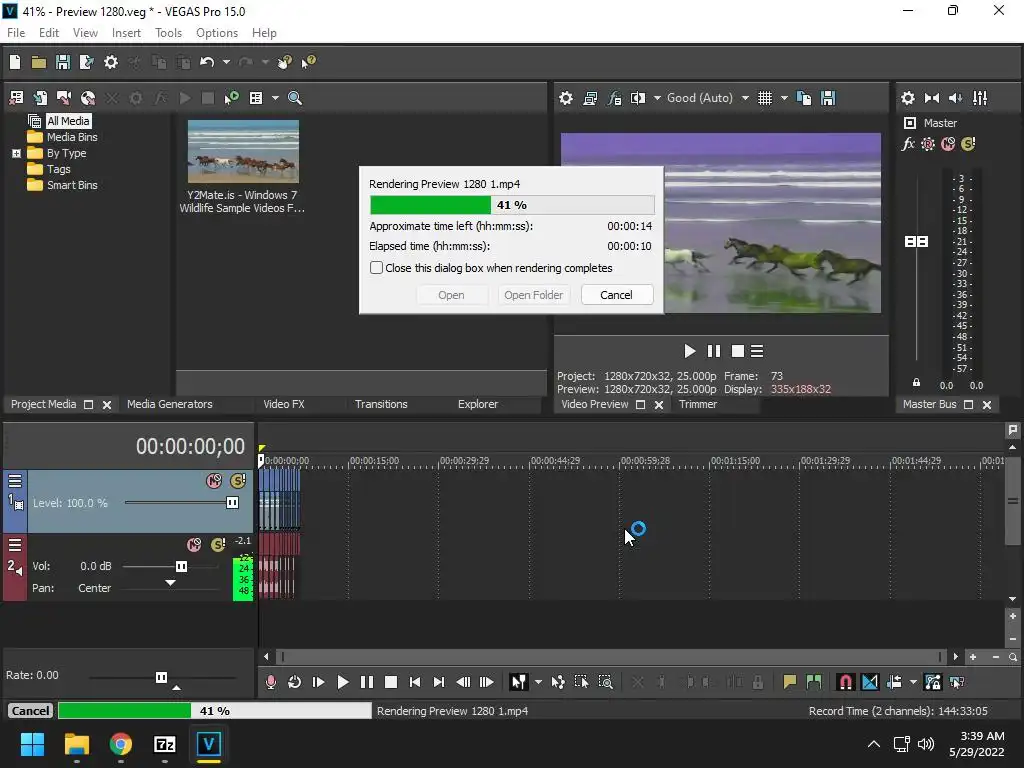Lock the Master fader channels

[916, 383]
